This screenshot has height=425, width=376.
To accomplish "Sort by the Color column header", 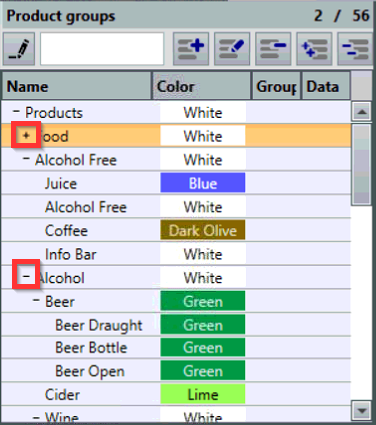I will [x=201, y=86].
